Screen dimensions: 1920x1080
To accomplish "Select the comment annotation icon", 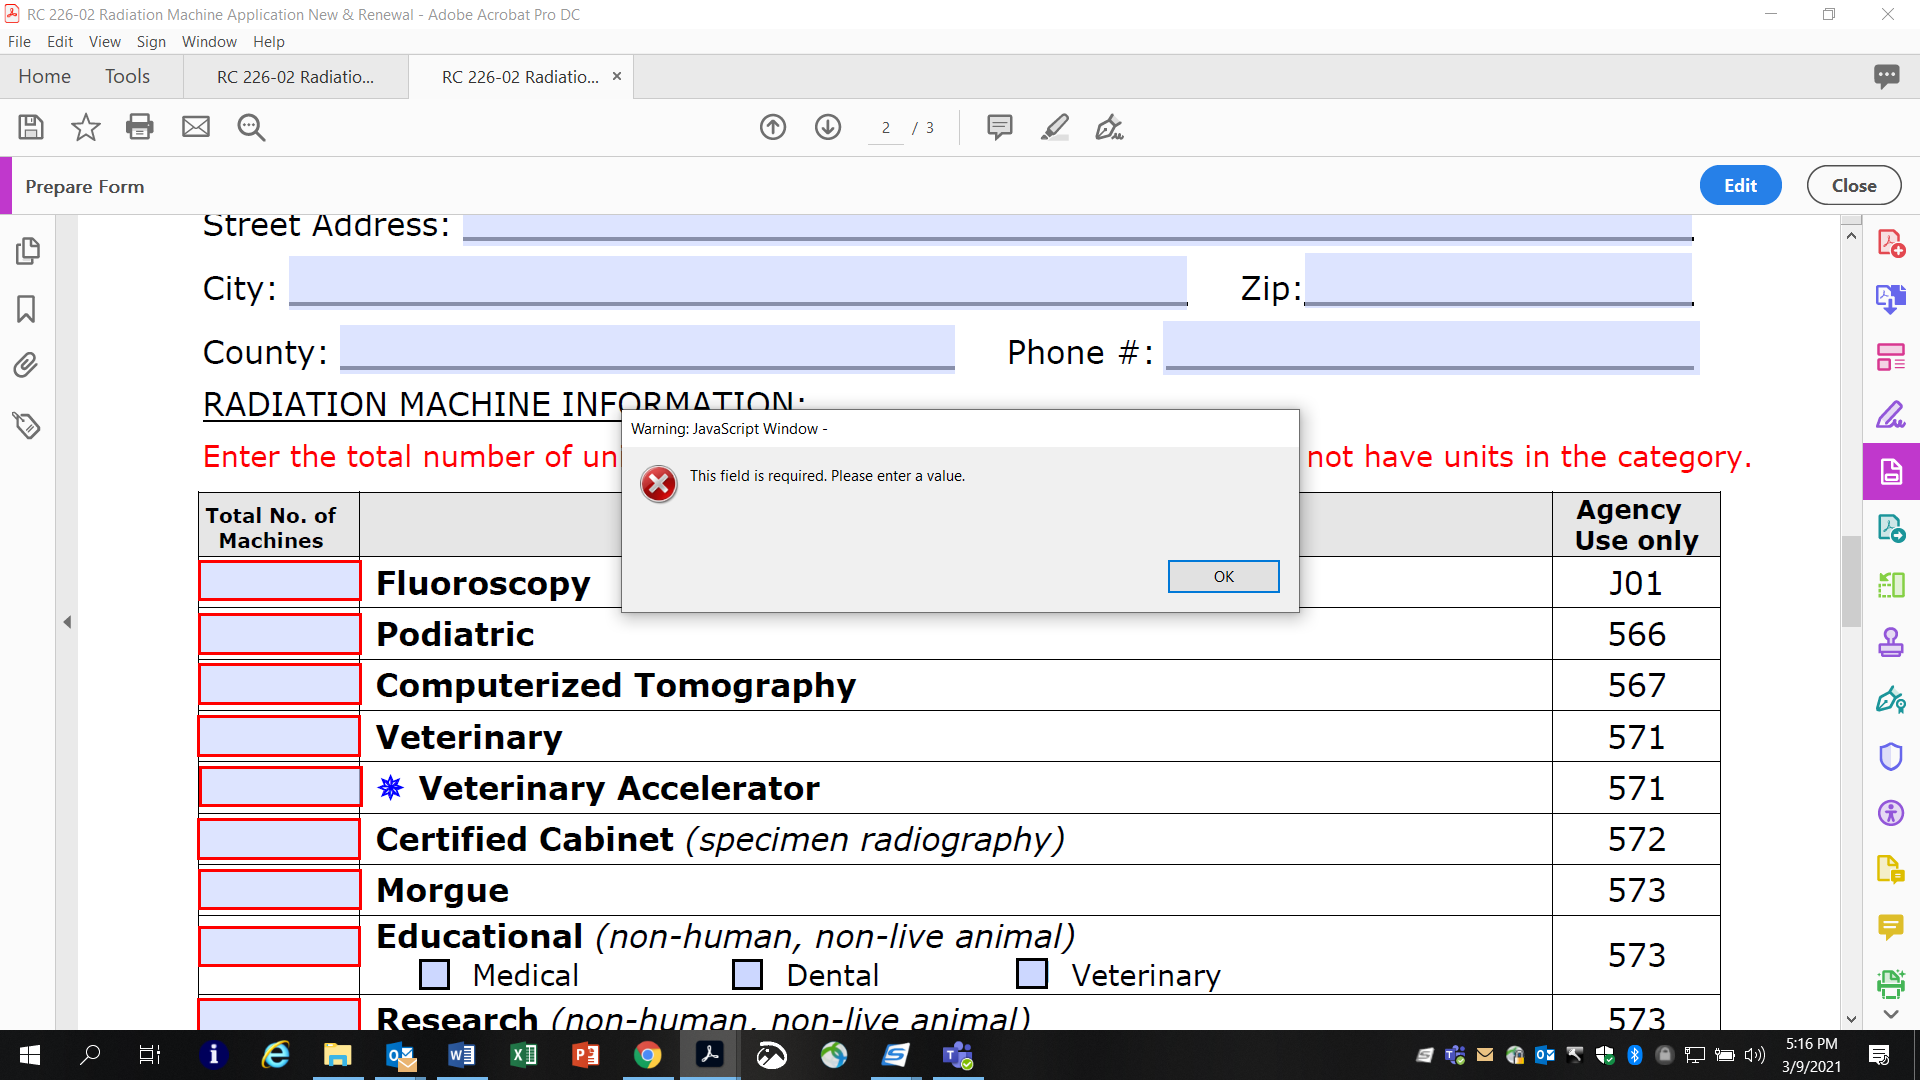I will pyautogui.click(x=1000, y=127).
